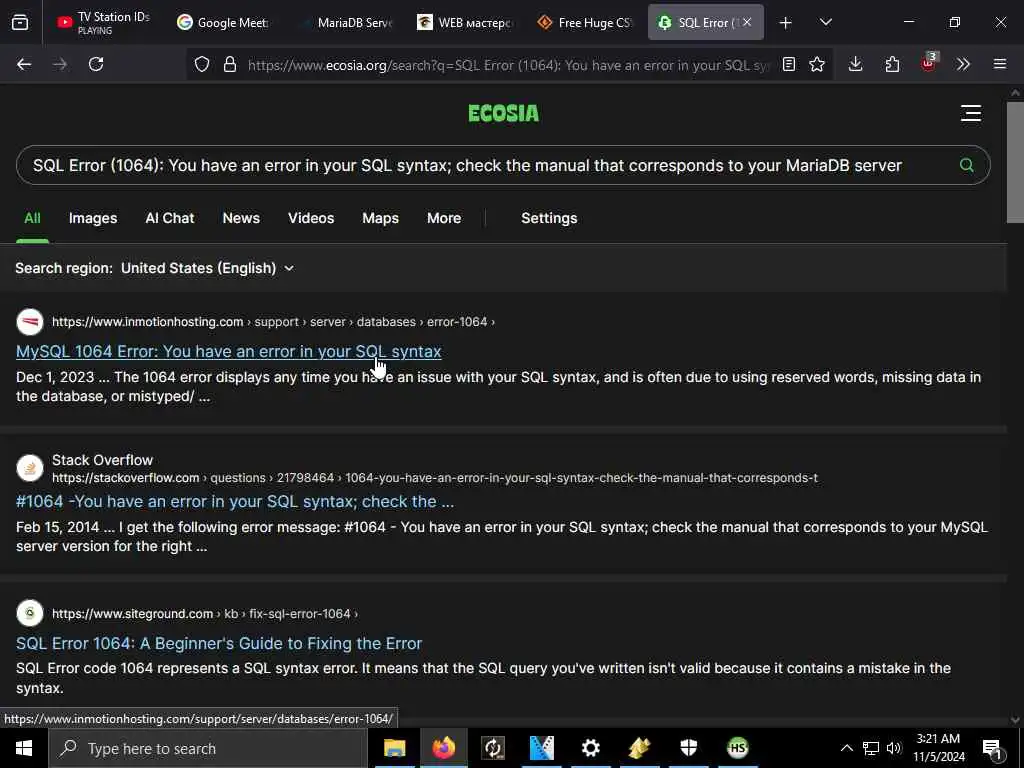Switch to TV Station IDs tab
The height and width of the screenshot is (768, 1024).
tap(103, 22)
